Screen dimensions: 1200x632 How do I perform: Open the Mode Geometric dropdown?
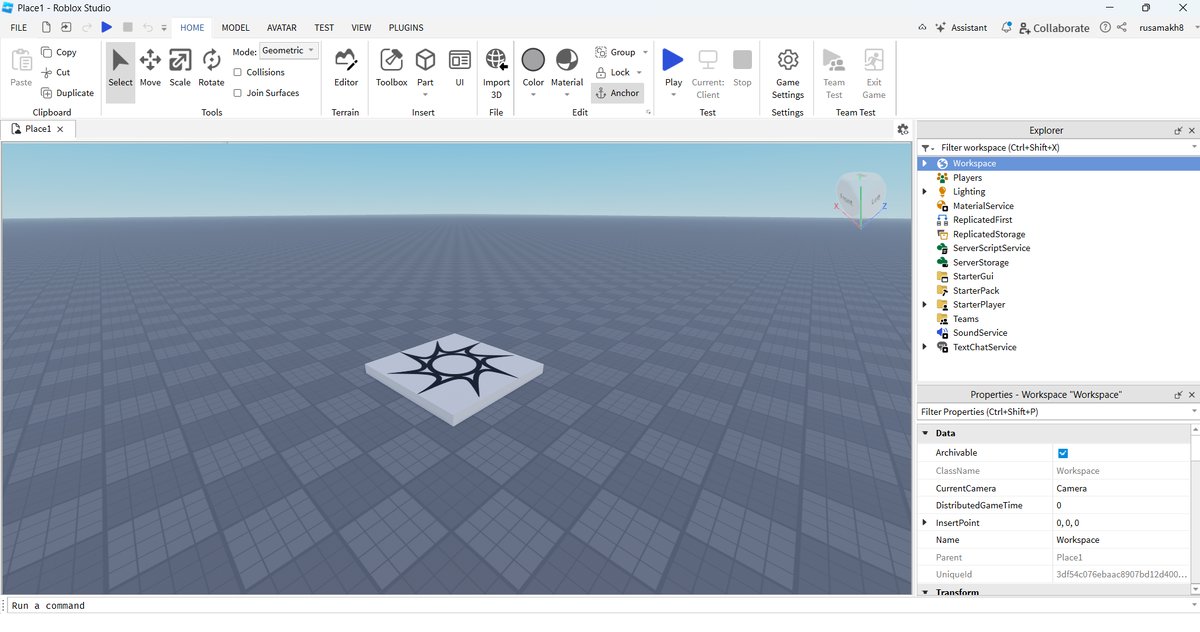(x=288, y=50)
